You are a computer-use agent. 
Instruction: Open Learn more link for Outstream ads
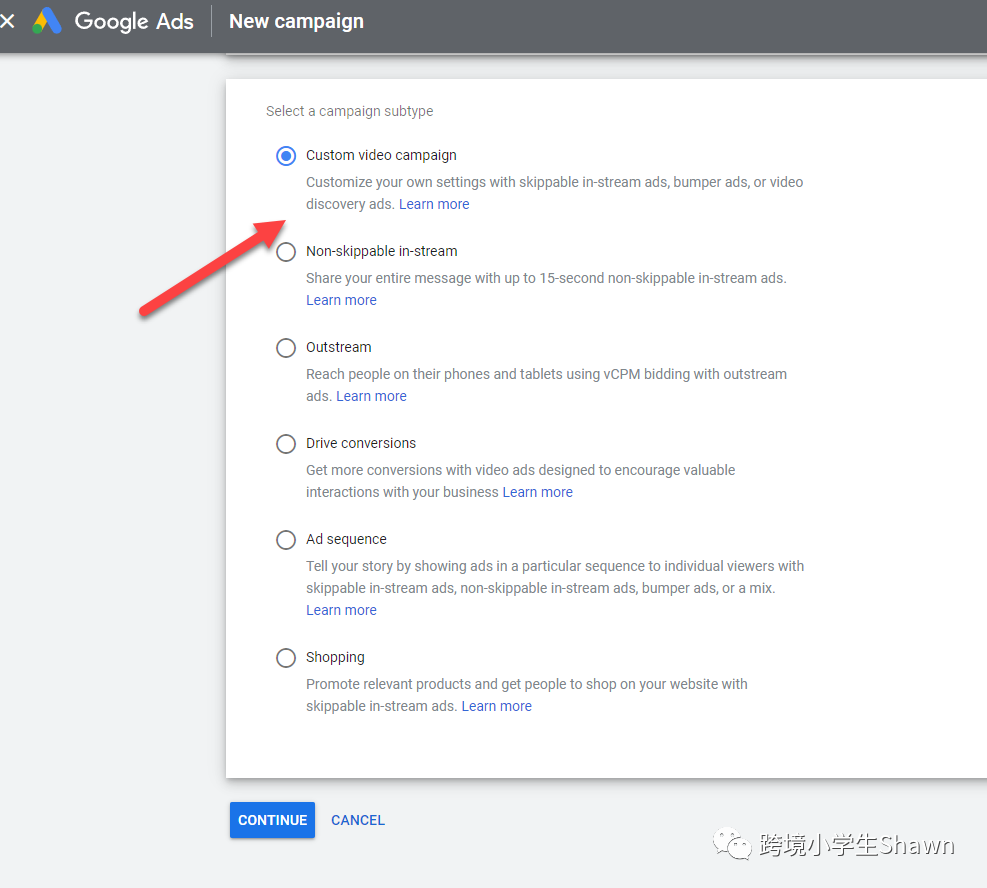(371, 396)
